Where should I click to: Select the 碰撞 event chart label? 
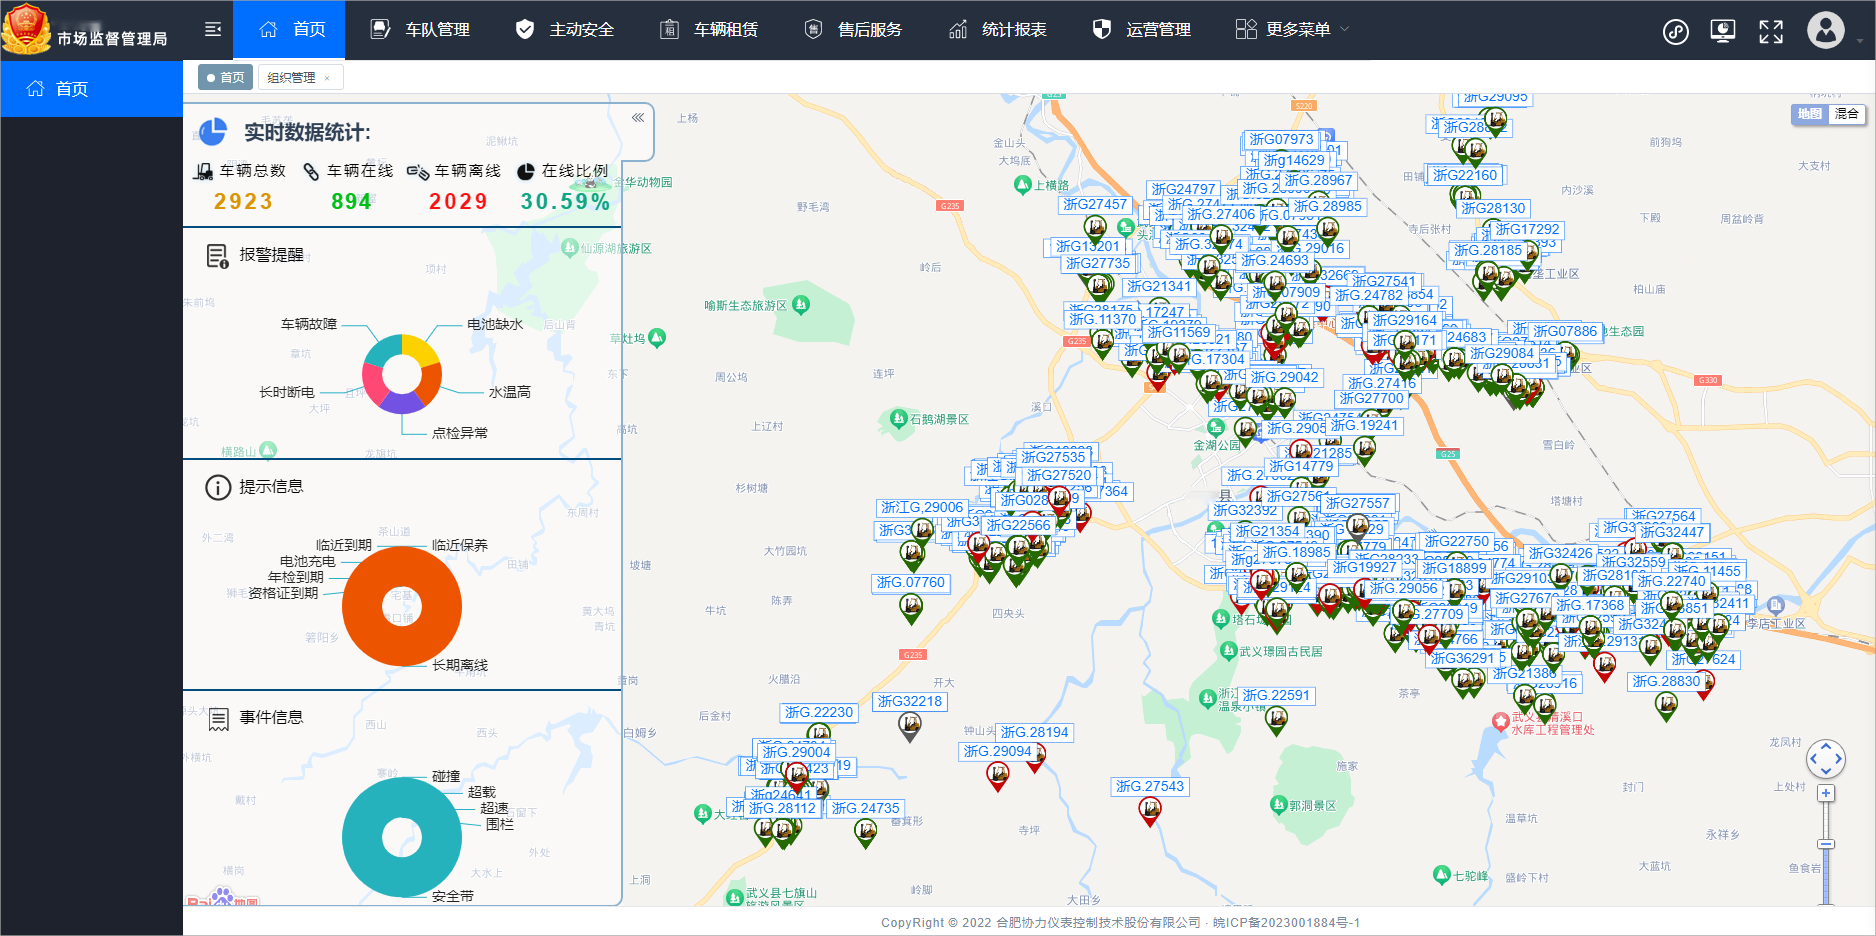[x=446, y=776]
